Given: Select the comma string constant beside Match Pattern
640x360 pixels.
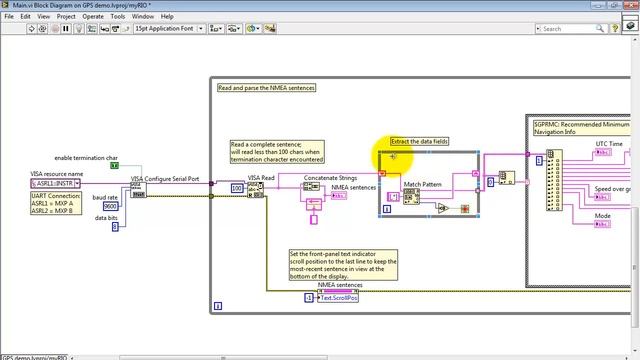Looking at the screenshot, I should pos(393,197).
